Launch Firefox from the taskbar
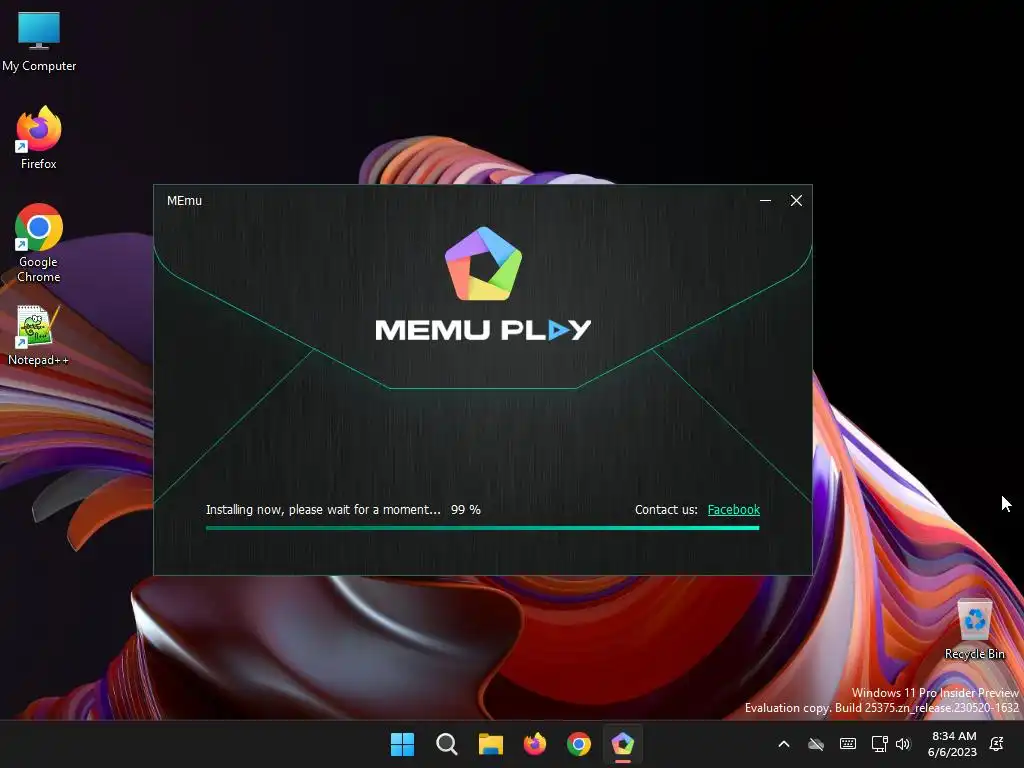This screenshot has width=1024, height=768. click(x=535, y=744)
